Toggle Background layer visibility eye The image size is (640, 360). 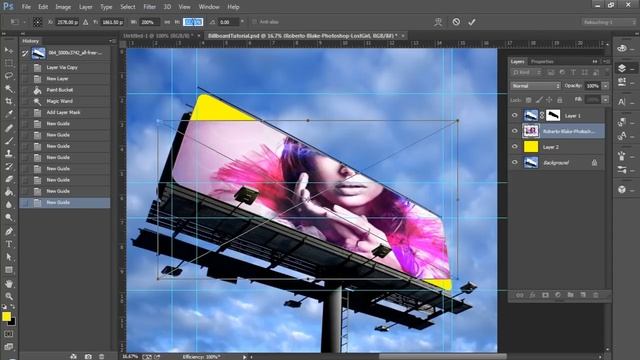[515, 162]
